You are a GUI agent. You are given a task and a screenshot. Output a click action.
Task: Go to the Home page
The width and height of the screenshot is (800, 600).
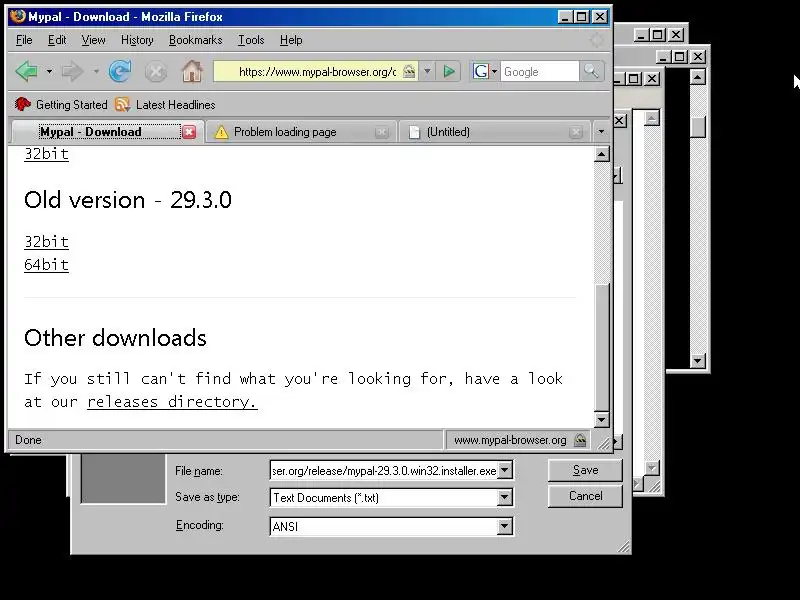click(192, 71)
